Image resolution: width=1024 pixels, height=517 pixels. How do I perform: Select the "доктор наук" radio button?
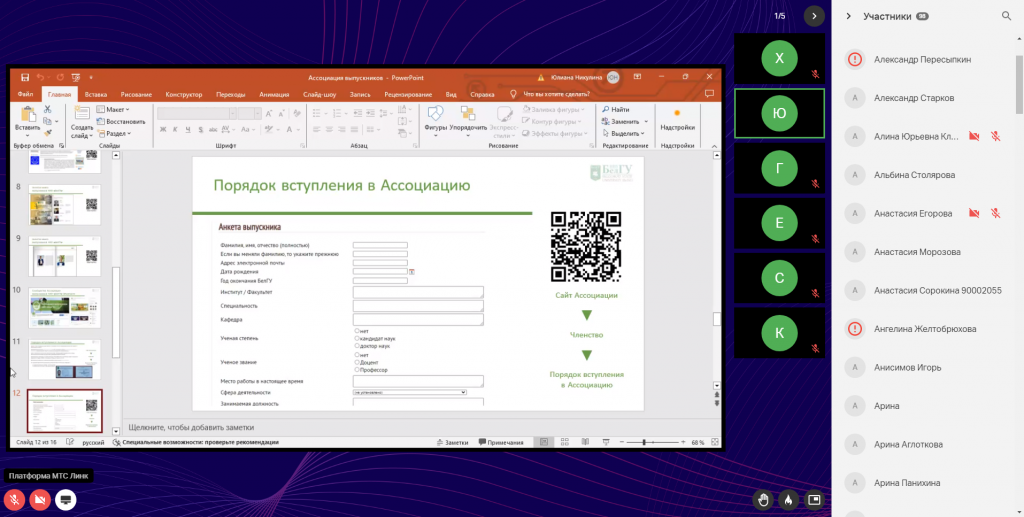(357, 346)
